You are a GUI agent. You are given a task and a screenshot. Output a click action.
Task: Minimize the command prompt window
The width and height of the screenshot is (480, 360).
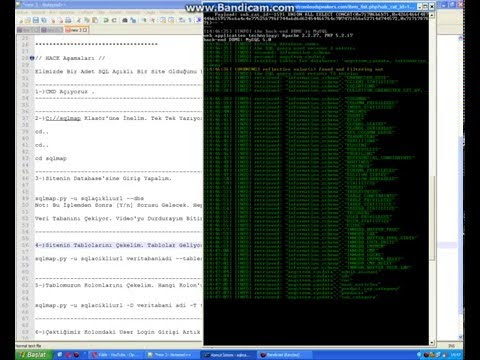click(x=419, y=6)
